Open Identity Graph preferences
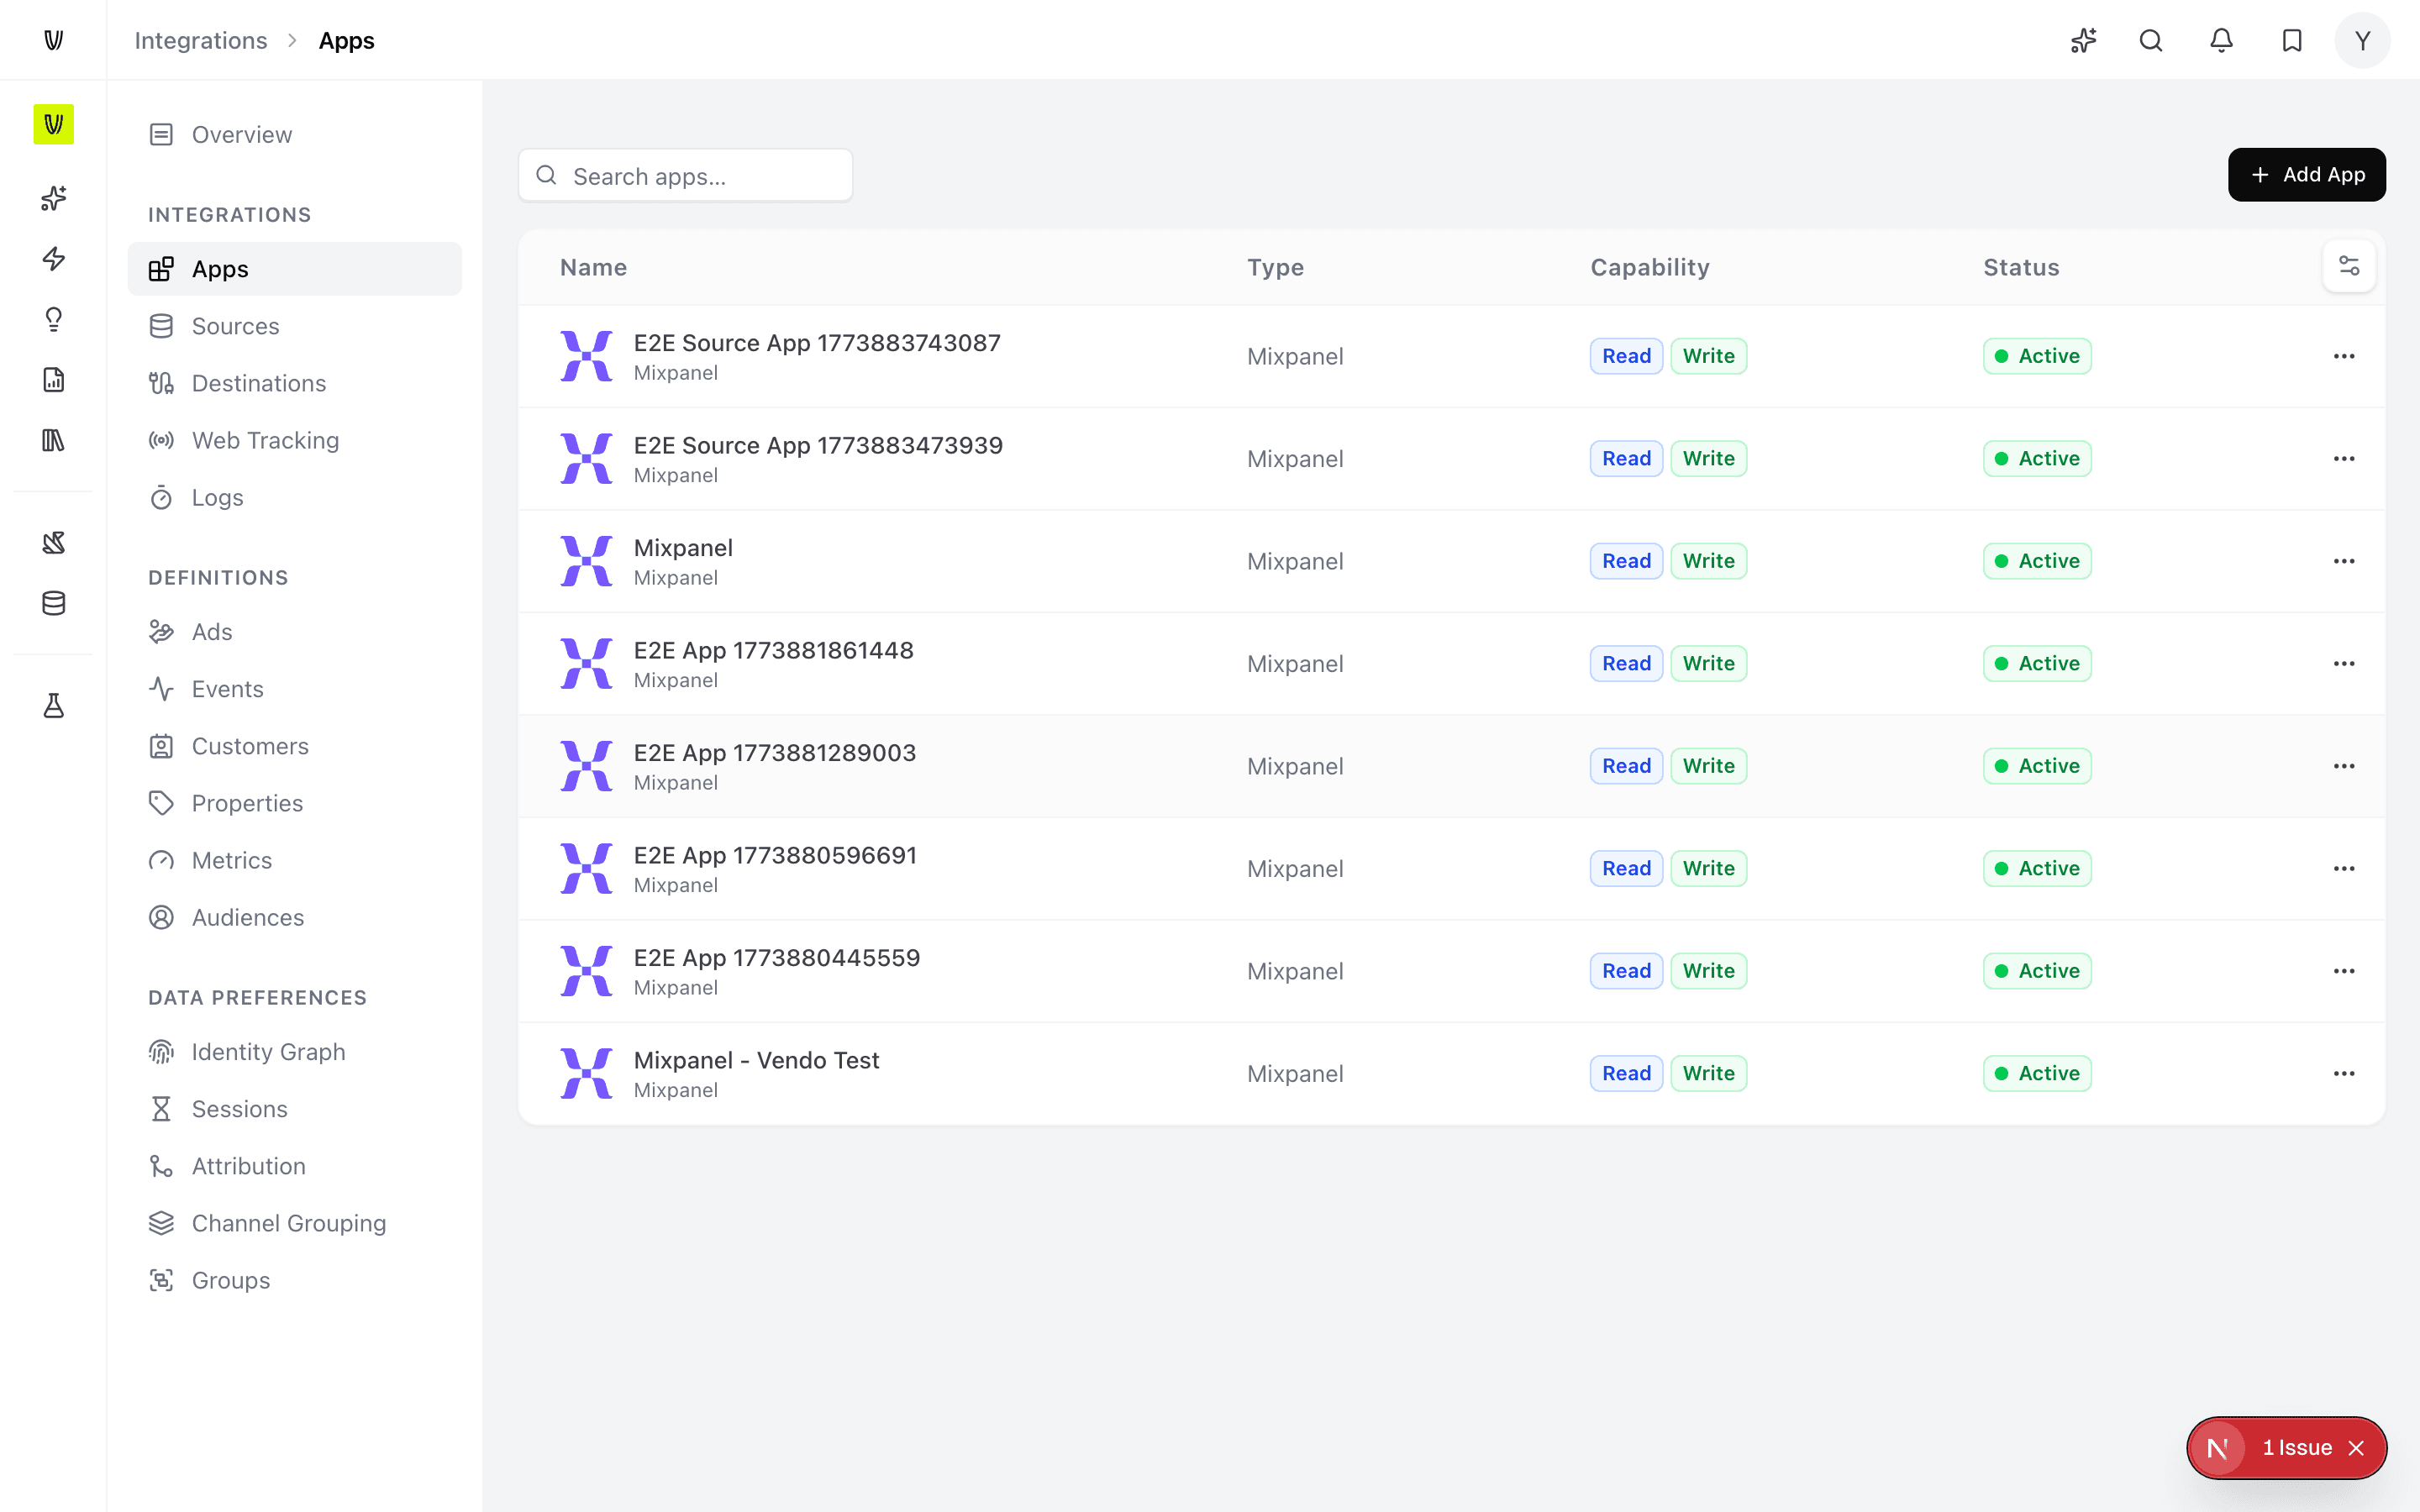 (x=295, y=1052)
